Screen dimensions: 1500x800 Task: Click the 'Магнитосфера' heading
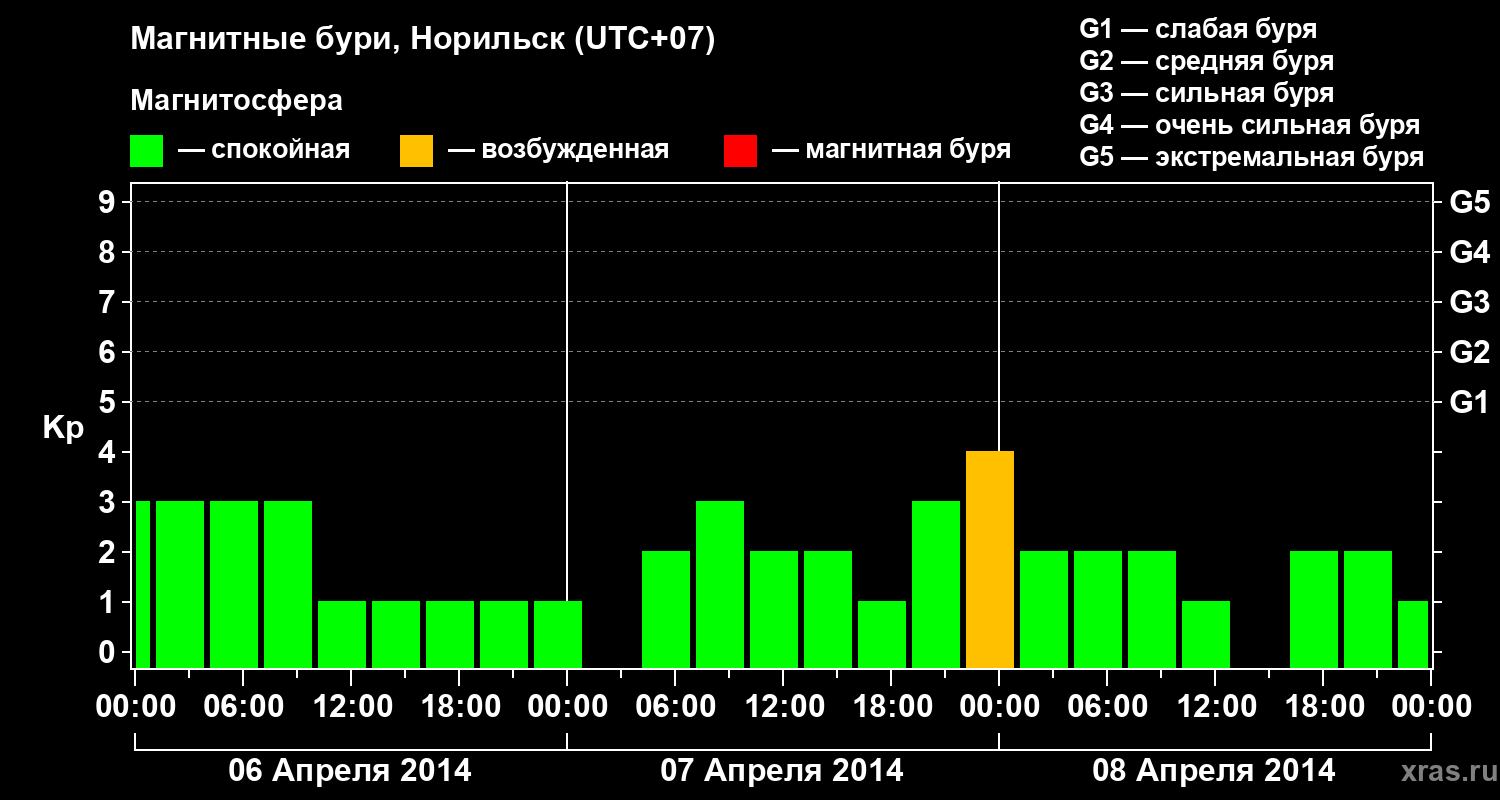tap(236, 101)
